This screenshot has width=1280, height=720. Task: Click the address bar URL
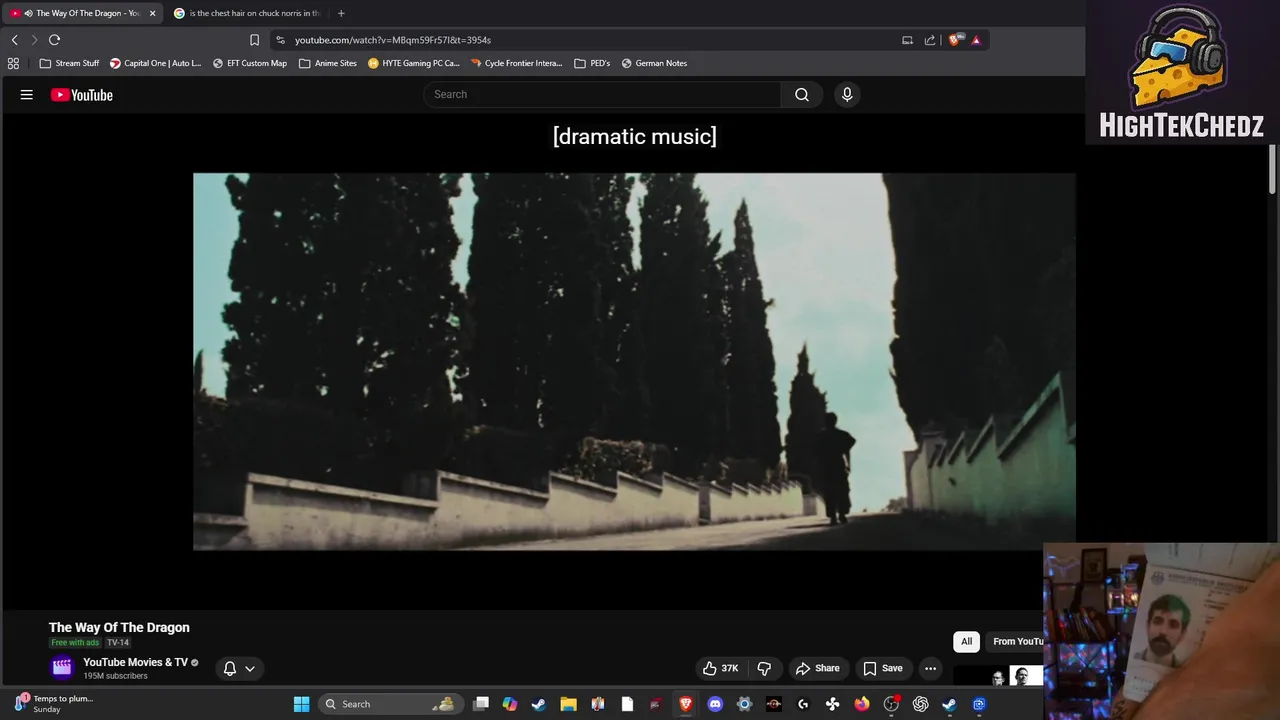click(392, 40)
